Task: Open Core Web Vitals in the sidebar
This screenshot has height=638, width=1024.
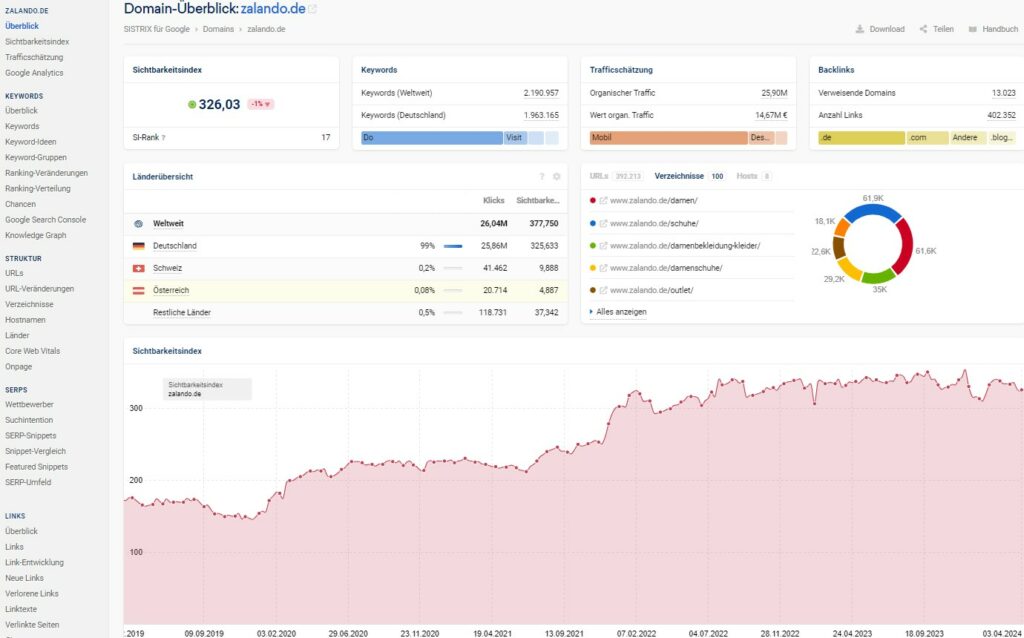Action: tap(33, 351)
